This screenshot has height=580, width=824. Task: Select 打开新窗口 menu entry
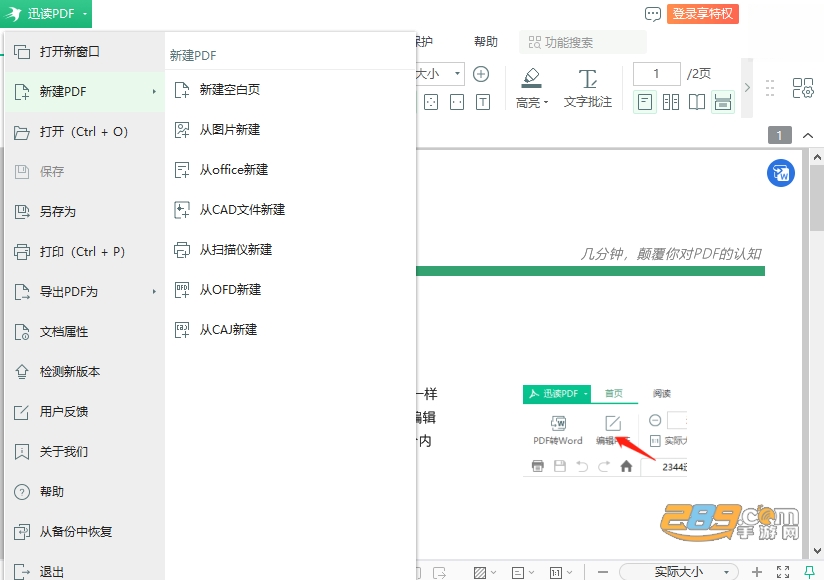[x=84, y=51]
